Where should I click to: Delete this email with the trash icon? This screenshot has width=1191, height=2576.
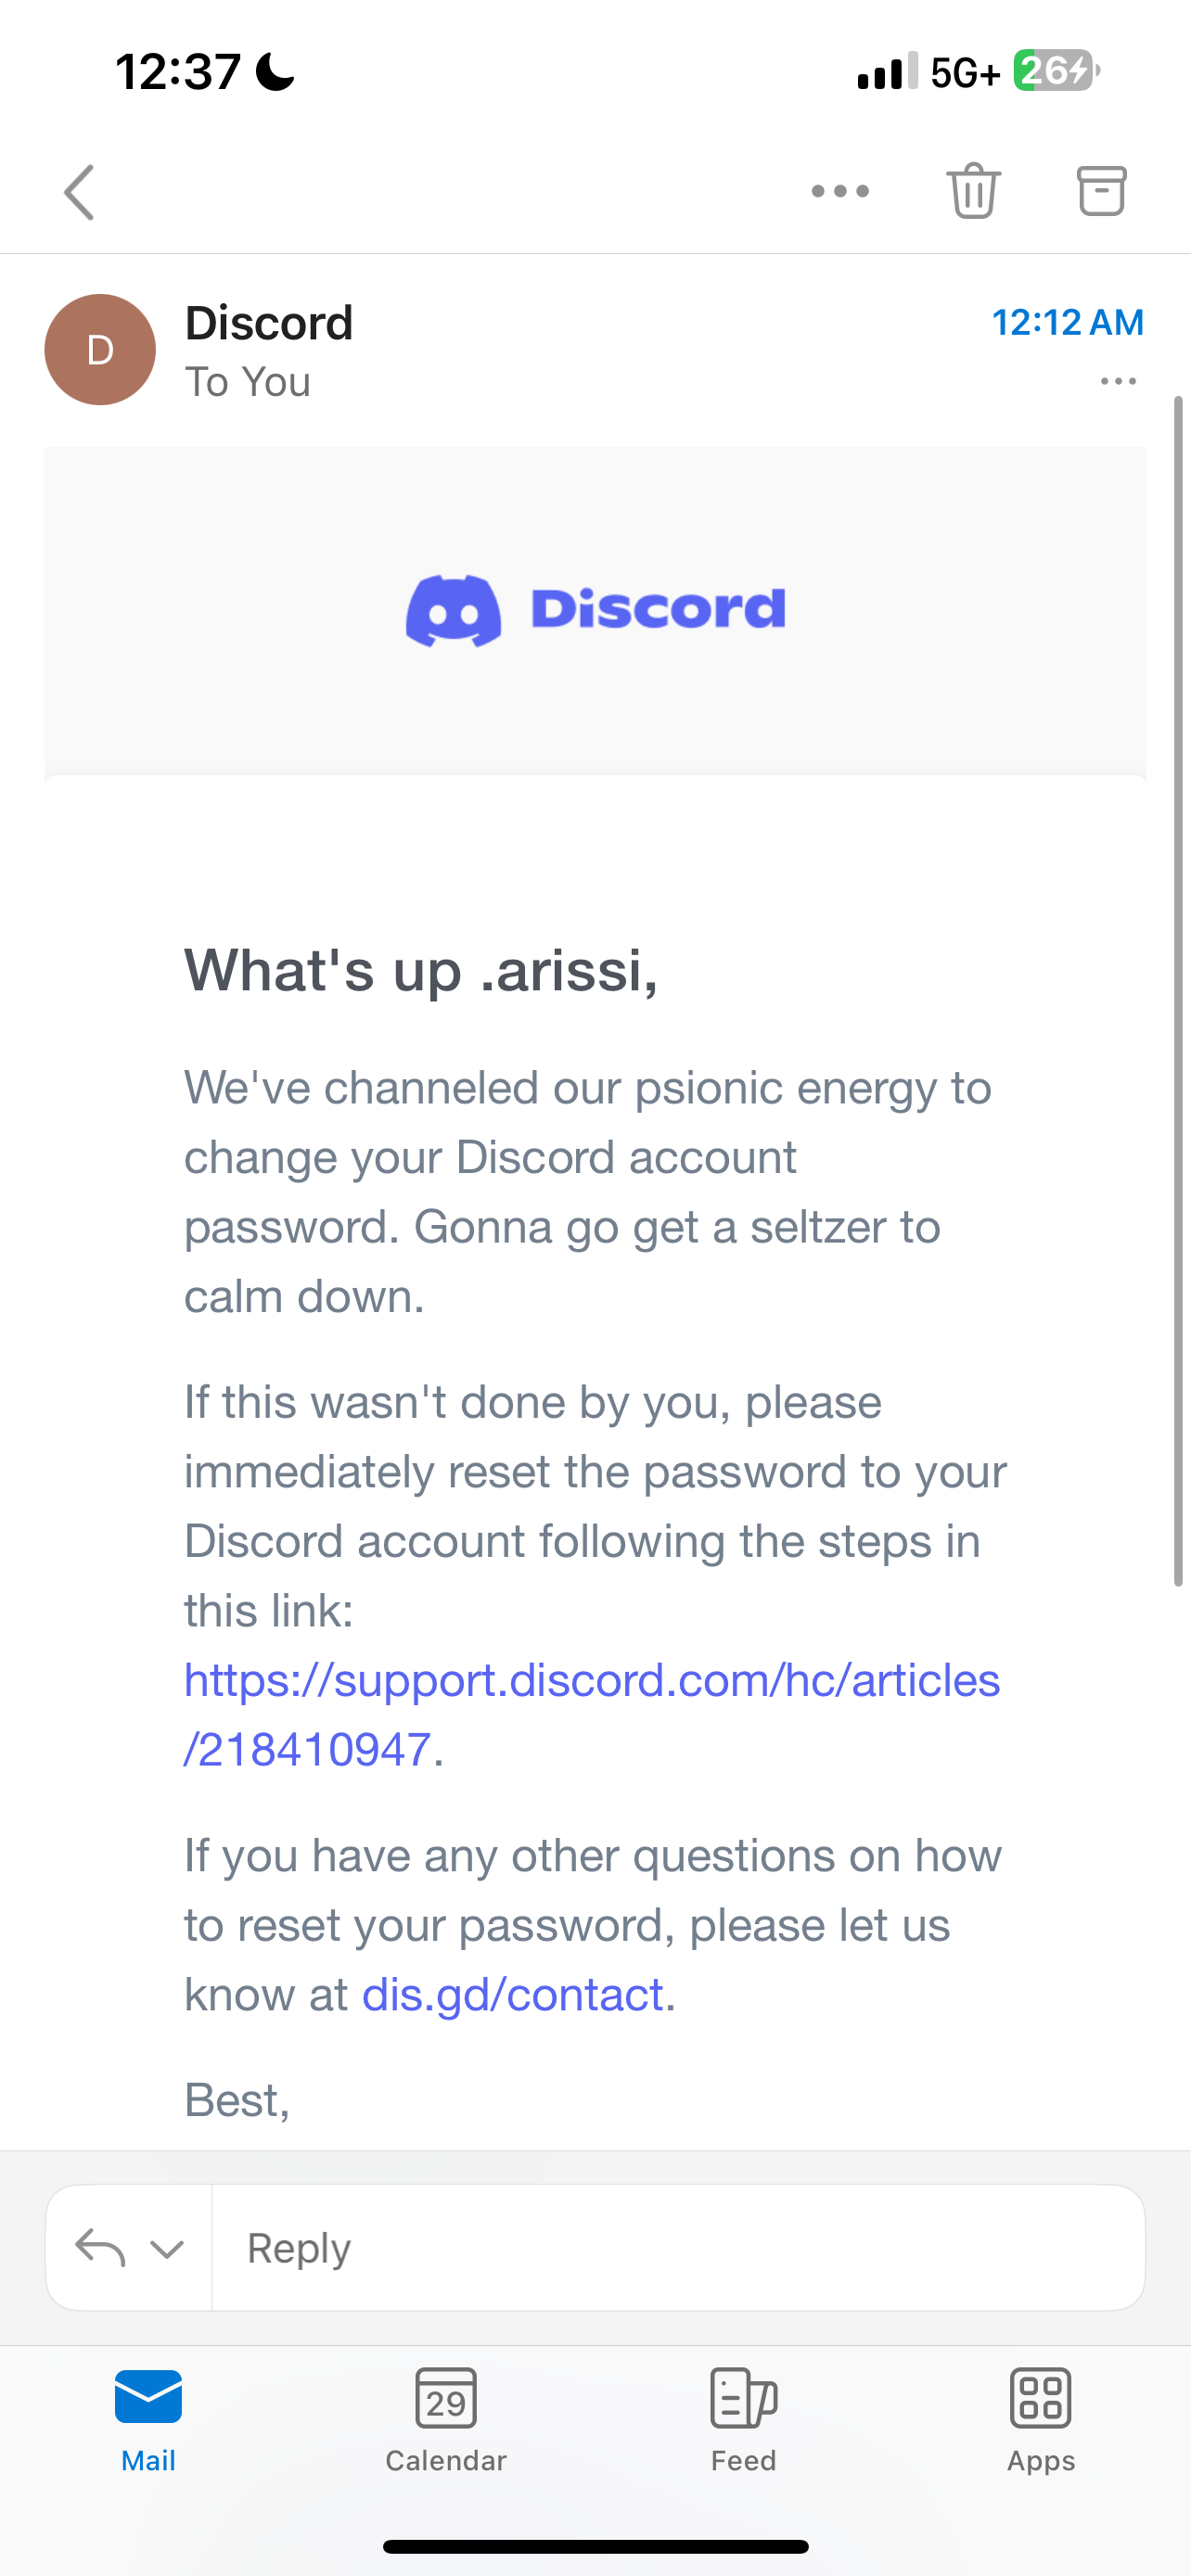(973, 190)
